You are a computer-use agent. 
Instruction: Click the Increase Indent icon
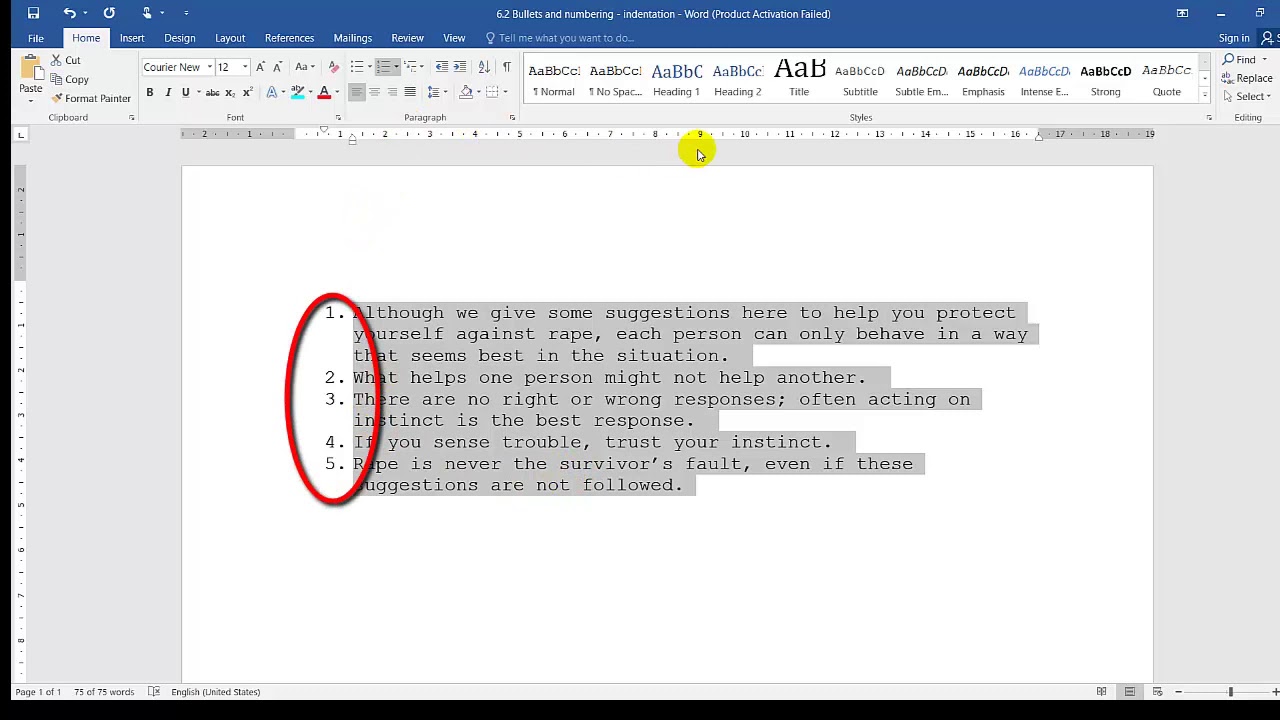click(460, 67)
